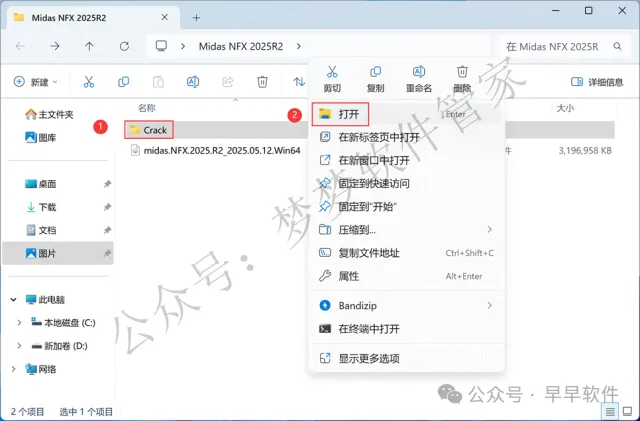
Task: Go back using the back arrow
Action: (20, 46)
